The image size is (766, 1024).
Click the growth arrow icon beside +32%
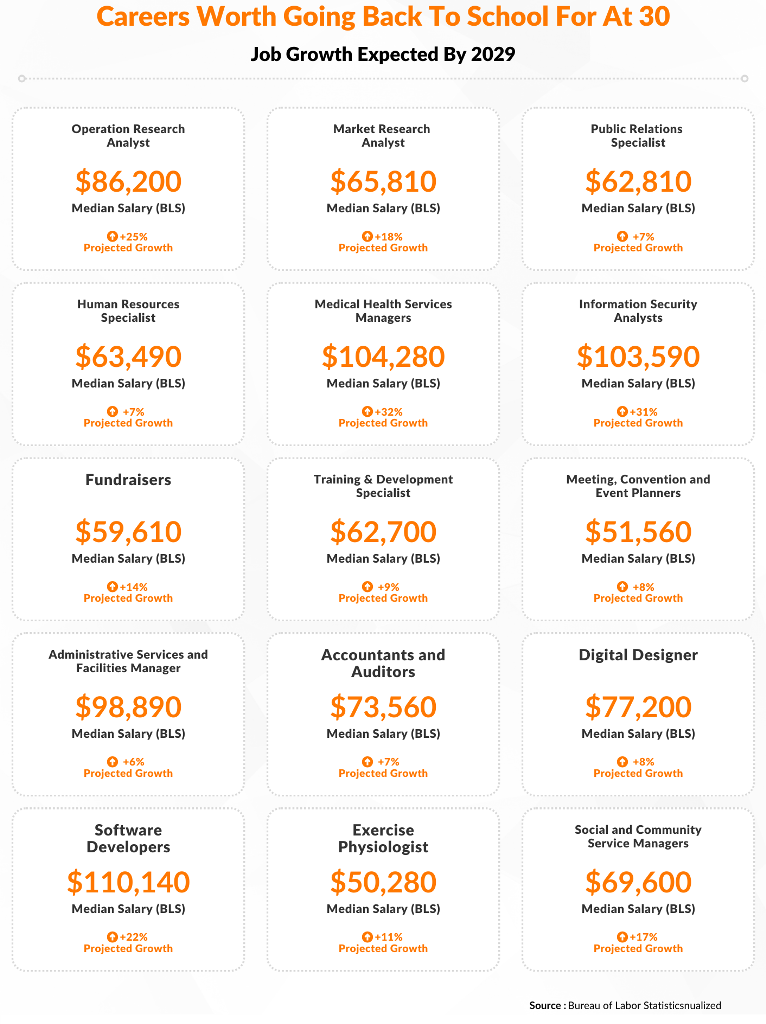coord(368,411)
